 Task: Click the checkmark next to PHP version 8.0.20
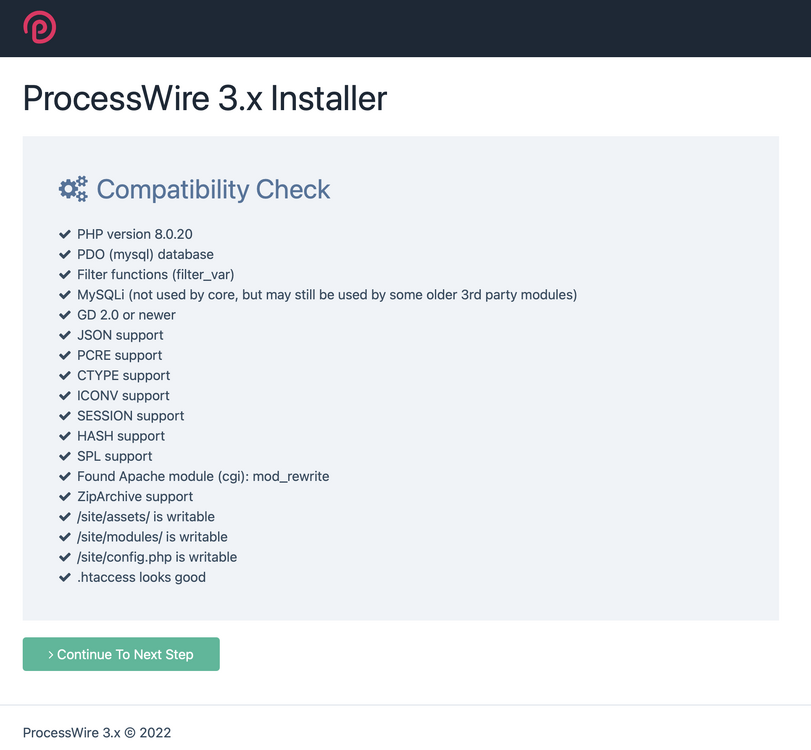point(65,234)
